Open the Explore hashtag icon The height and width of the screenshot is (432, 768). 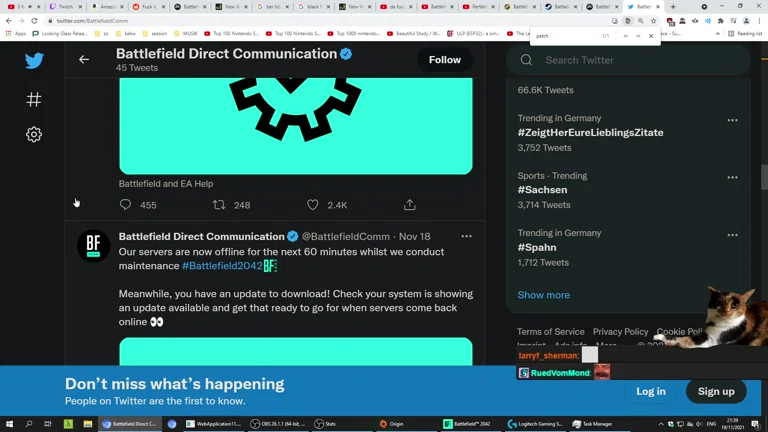(x=34, y=99)
